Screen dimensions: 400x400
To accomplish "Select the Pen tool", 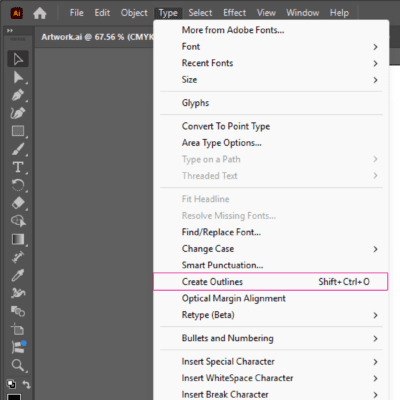I will click(18, 95).
